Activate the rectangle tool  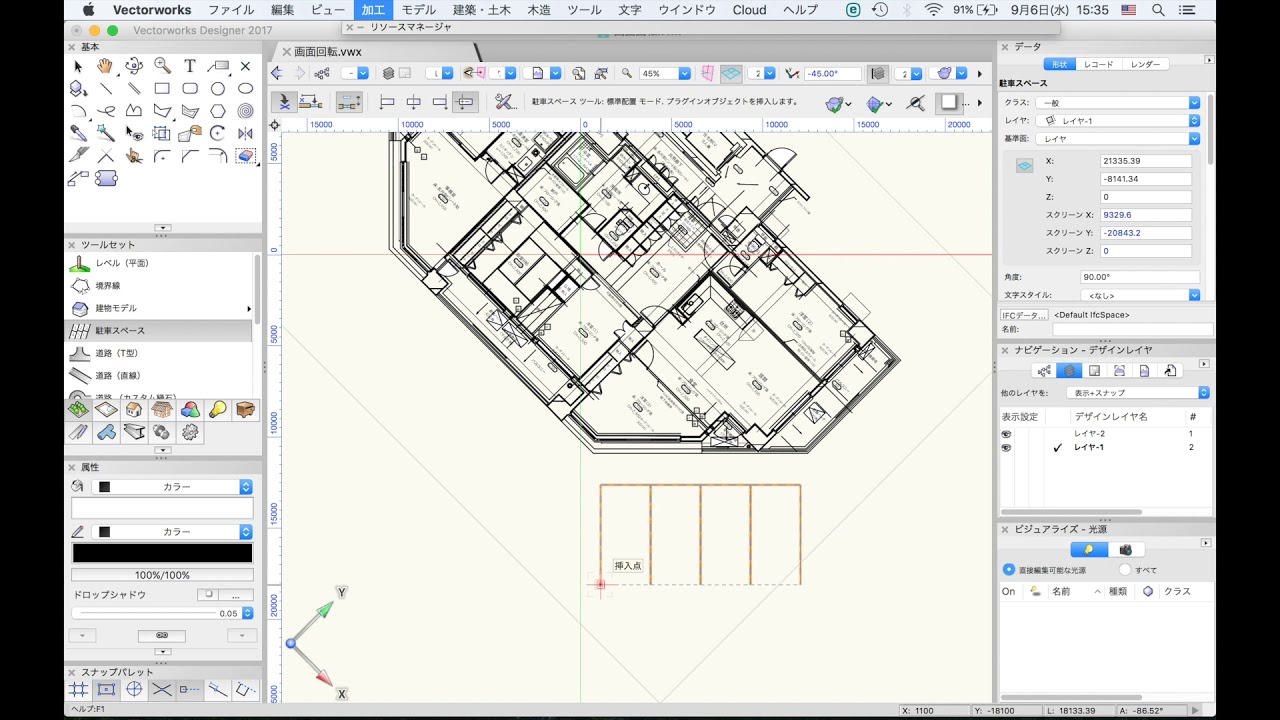tap(162, 89)
